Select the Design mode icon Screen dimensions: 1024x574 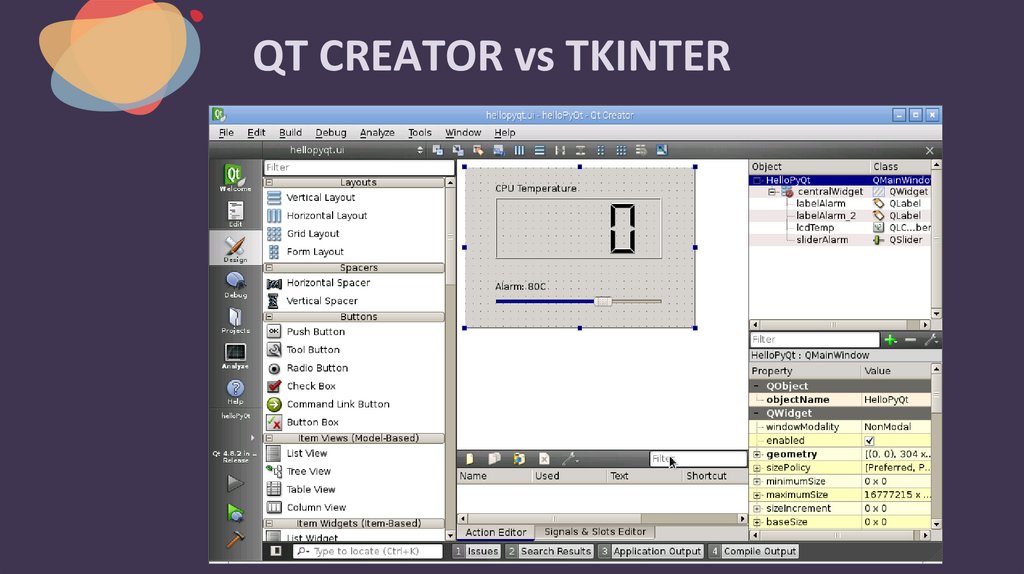(235, 249)
